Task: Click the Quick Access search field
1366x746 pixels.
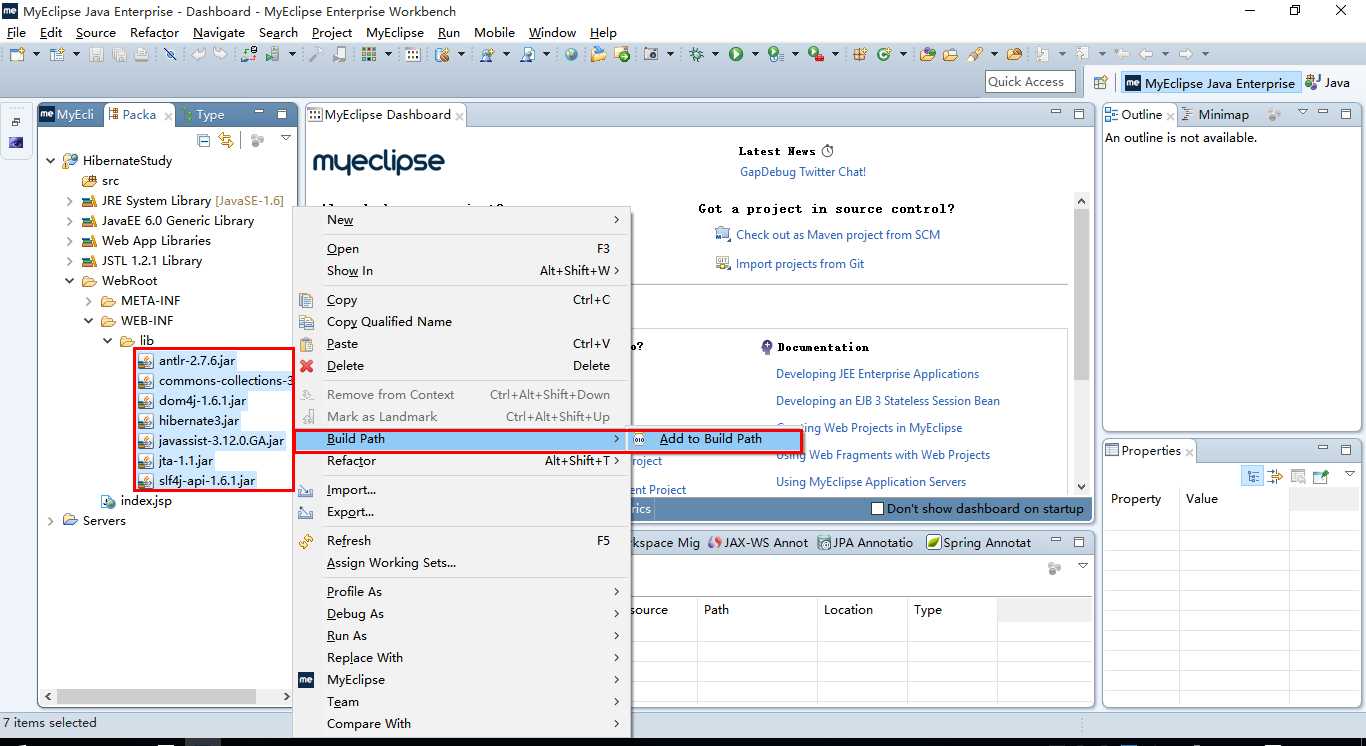Action: coord(1030,82)
